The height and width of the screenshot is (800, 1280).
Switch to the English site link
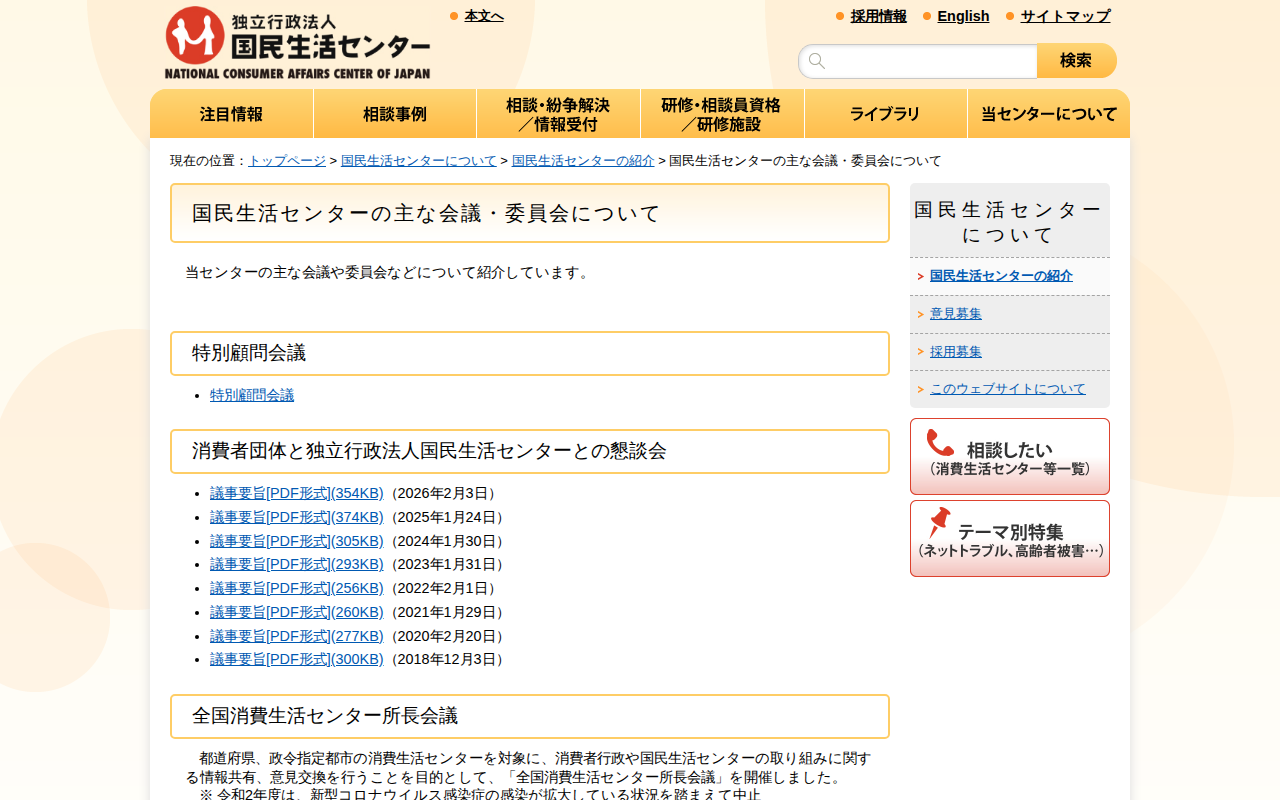(x=963, y=16)
